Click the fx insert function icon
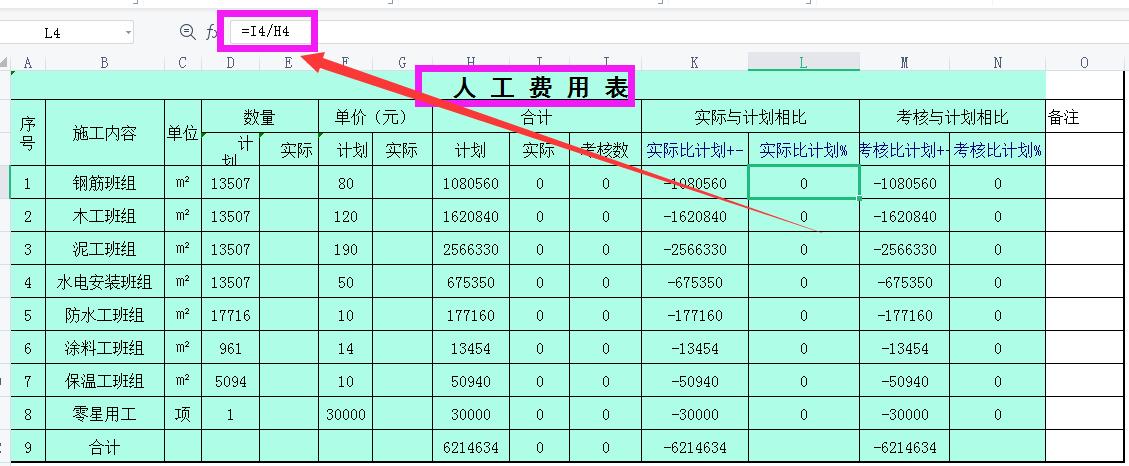This screenshot has height=466, width=1129. click(x=210, y=32)
